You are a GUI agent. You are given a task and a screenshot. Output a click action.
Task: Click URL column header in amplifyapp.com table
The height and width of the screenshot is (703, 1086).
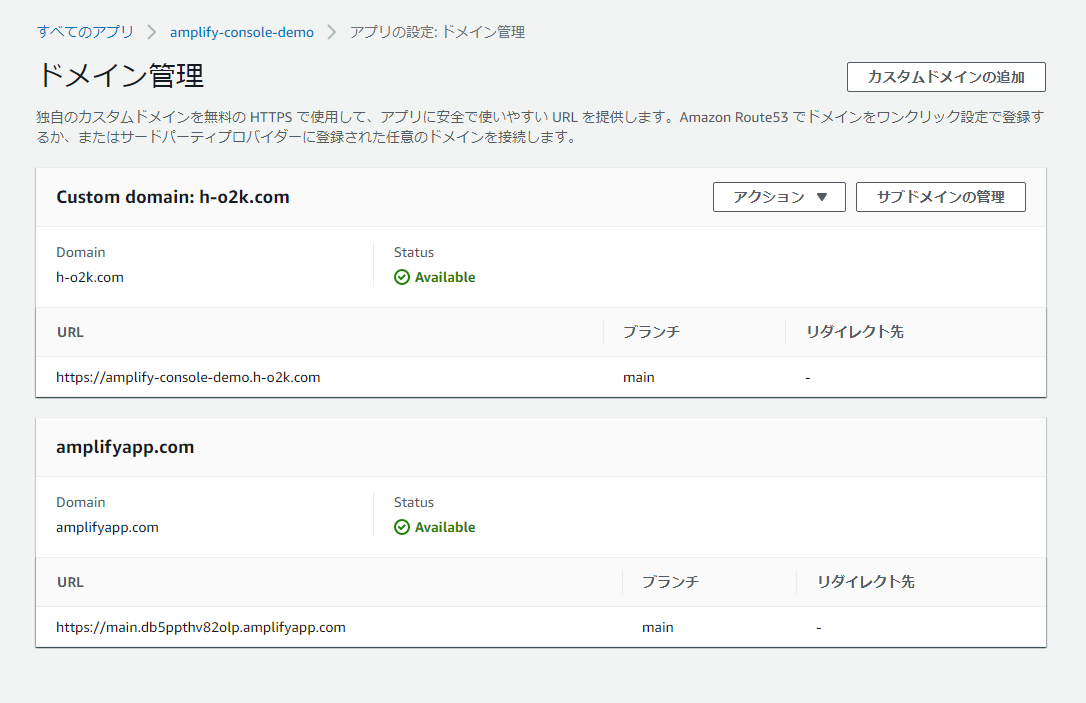pyautogui.click(x=71, y=582)
